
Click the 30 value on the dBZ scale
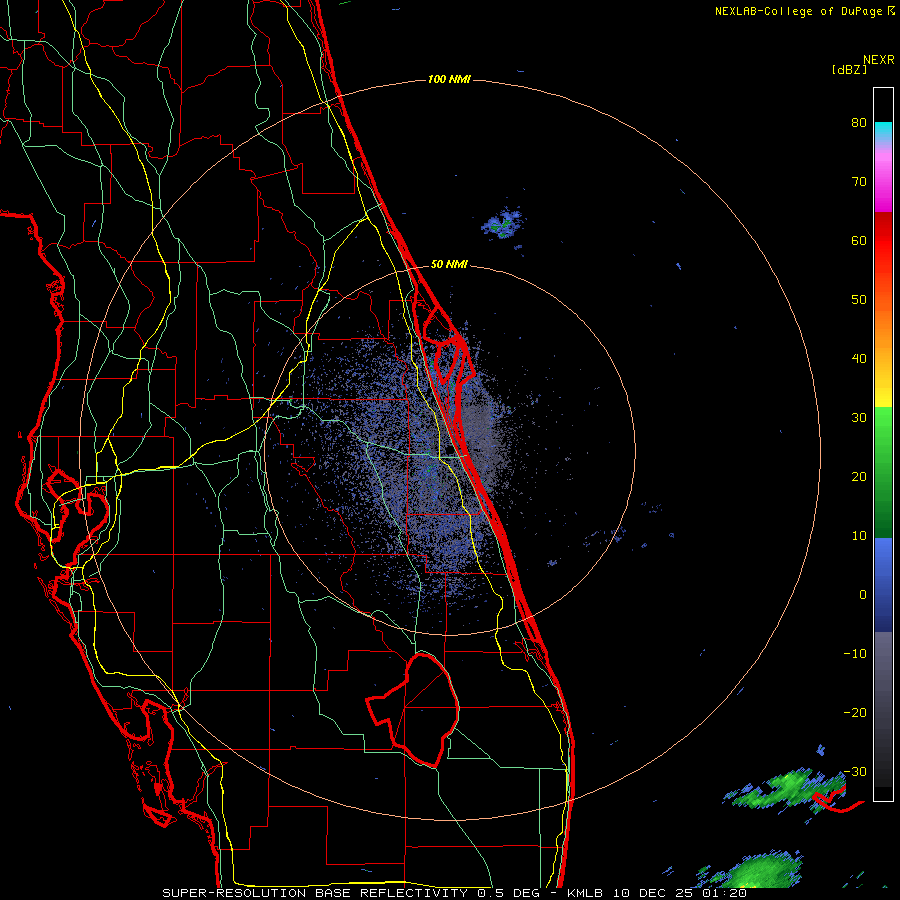(x=859, y=418)
